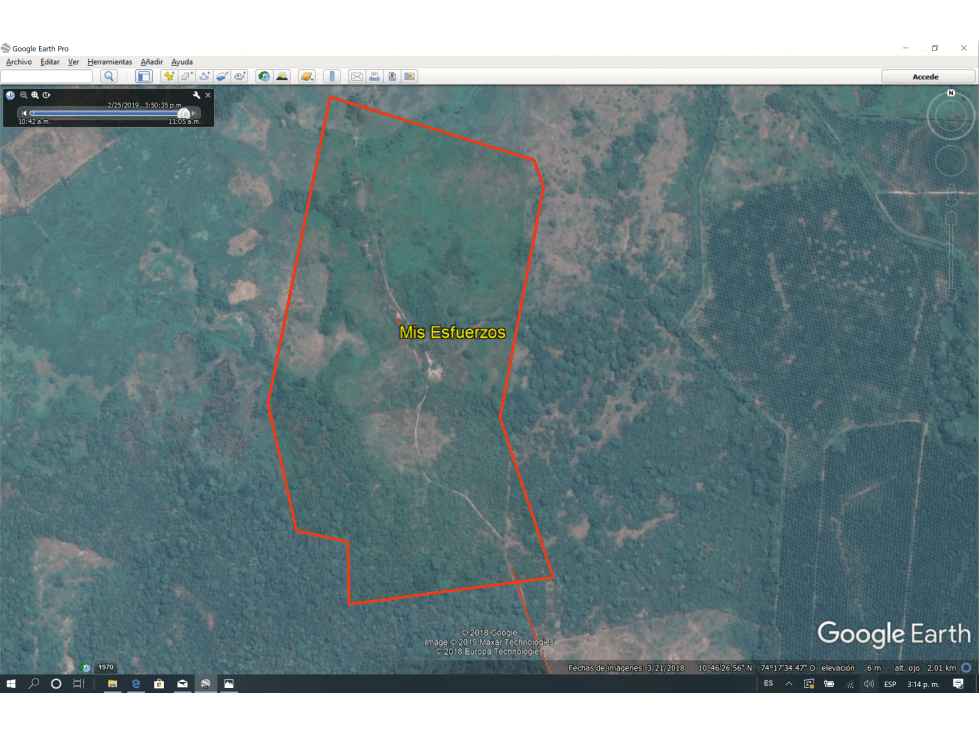Image resolution: width=979 pixels, height=734 pixels.
Task: Click the Record a Tour icon
Action: (240, 76)
